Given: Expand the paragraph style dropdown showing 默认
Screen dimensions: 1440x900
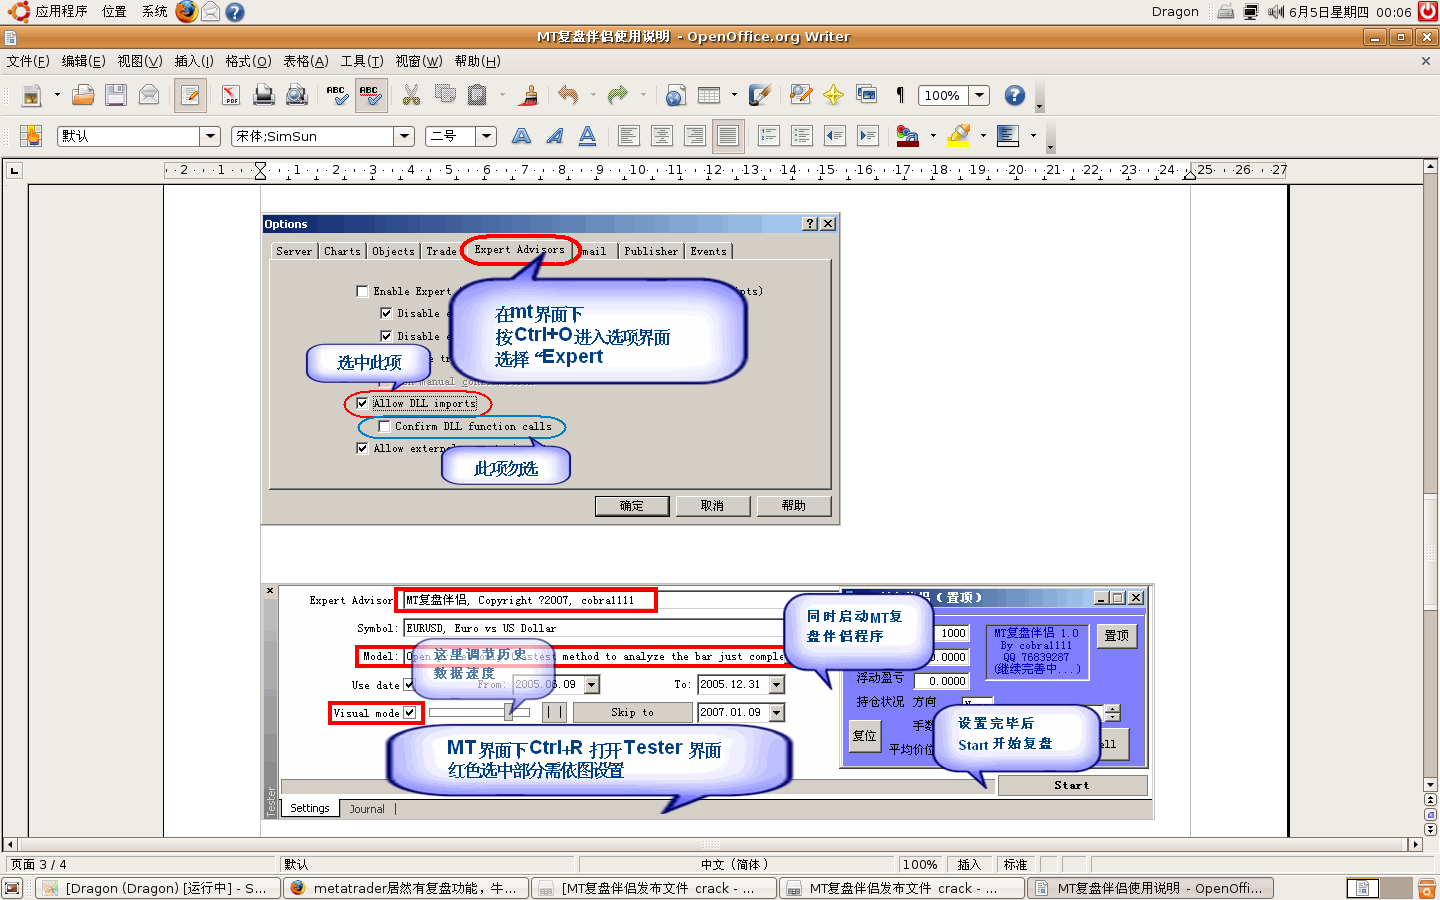Looking at the screenshot, I should 210,136.
